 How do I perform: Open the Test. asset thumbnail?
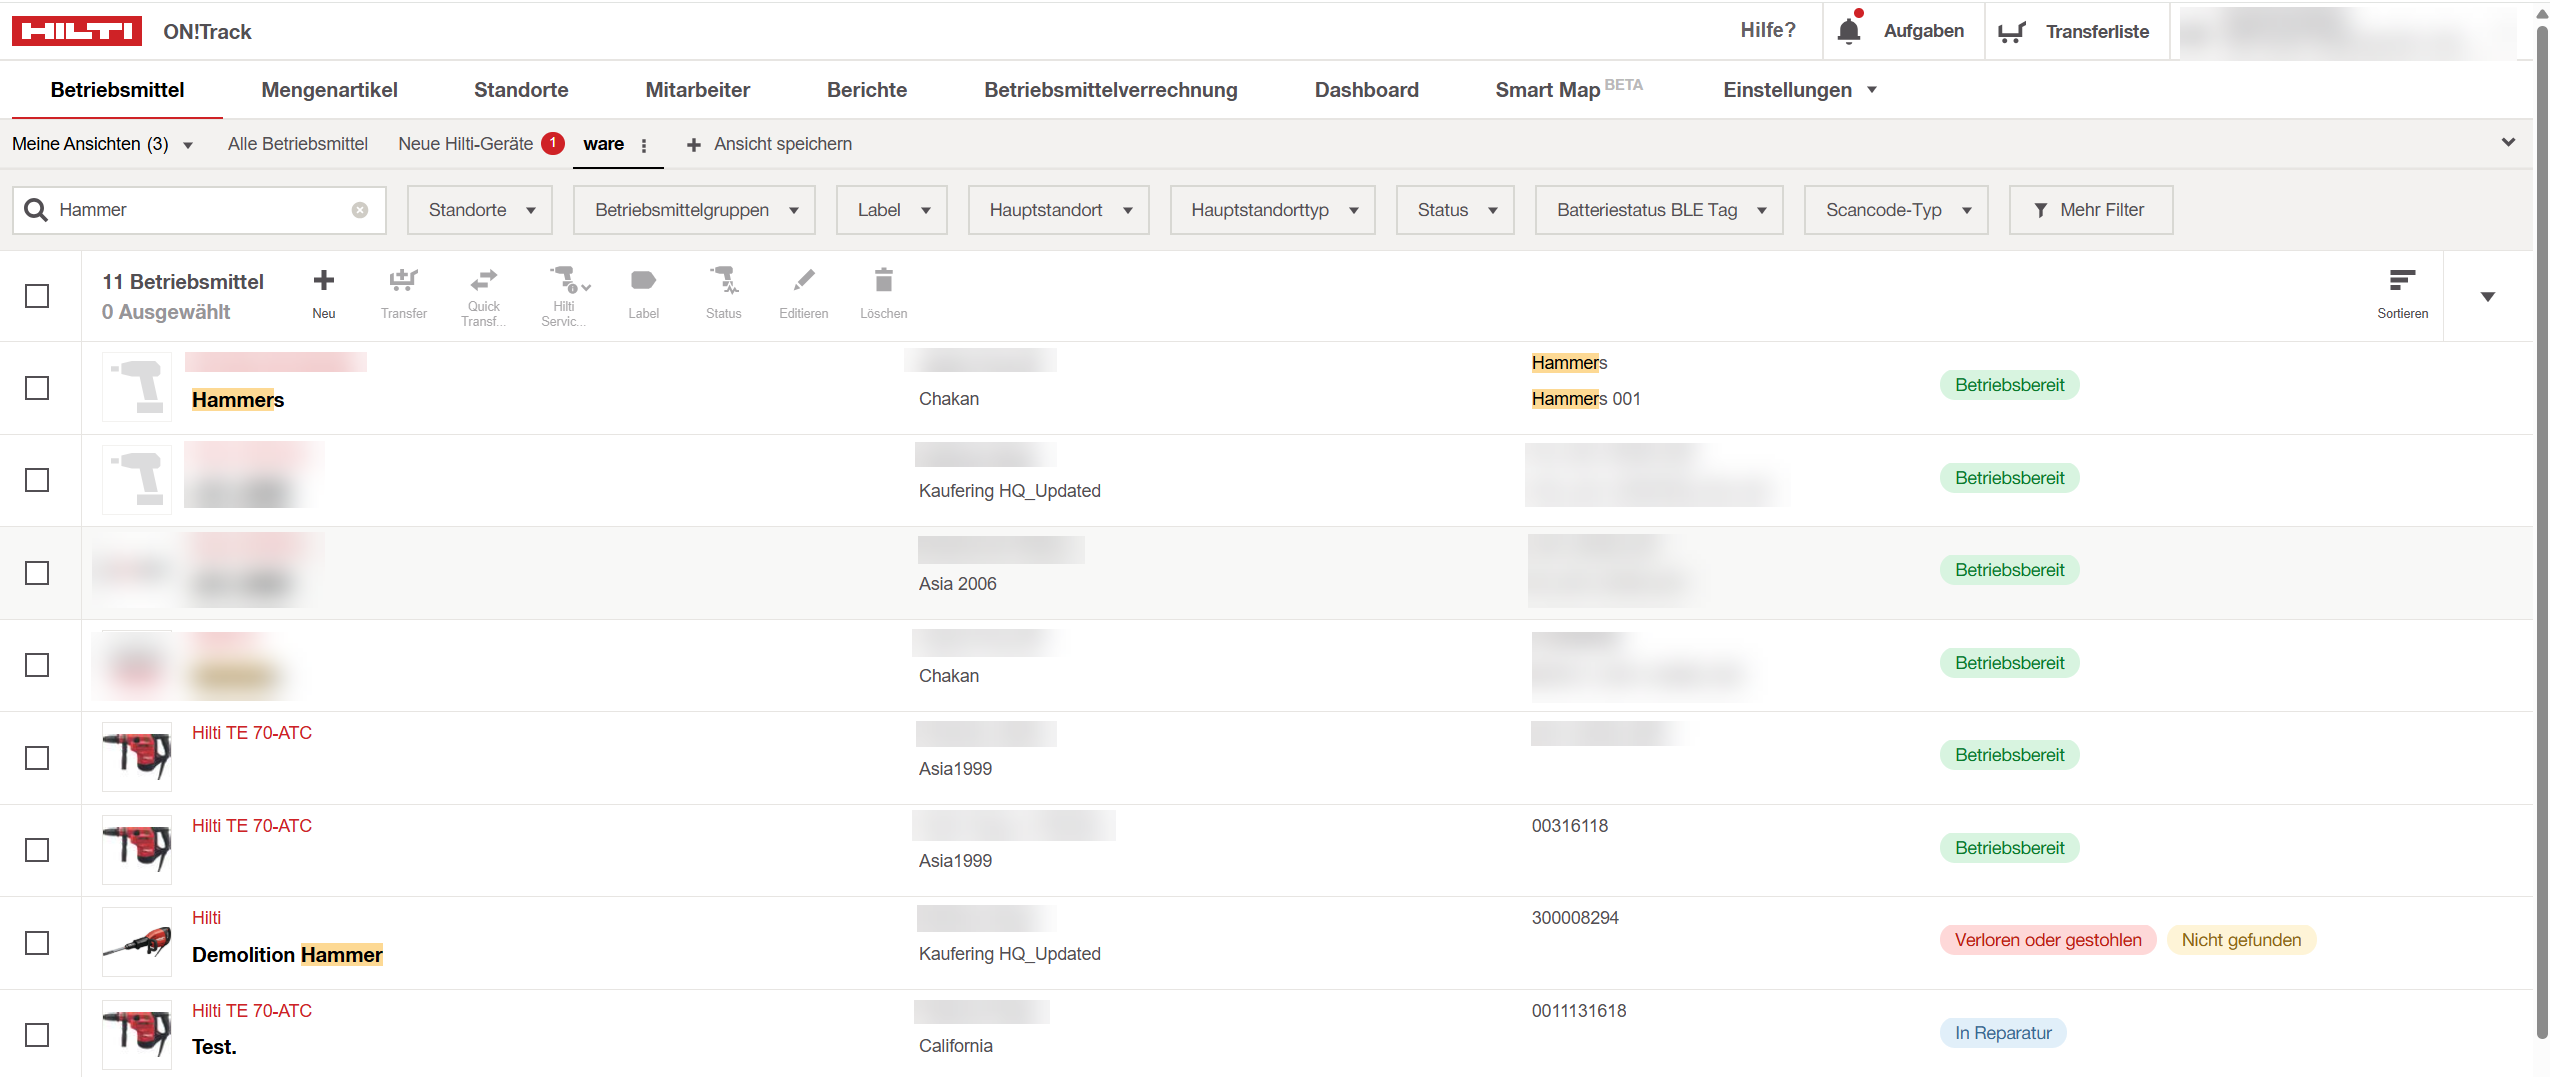(x=137, y=1034)
